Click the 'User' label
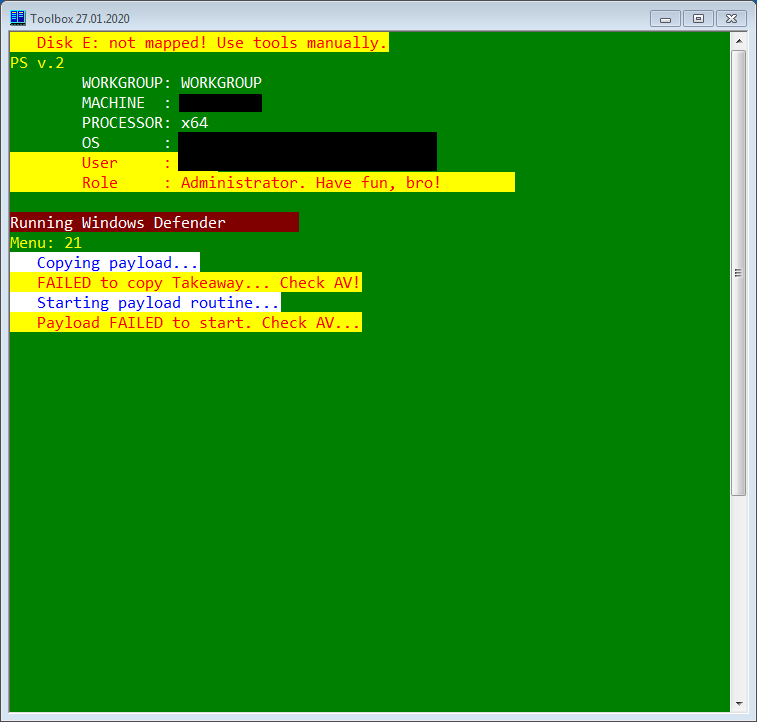Image resolution: width=757 pixels, height=722 pixels. [99, 163]
